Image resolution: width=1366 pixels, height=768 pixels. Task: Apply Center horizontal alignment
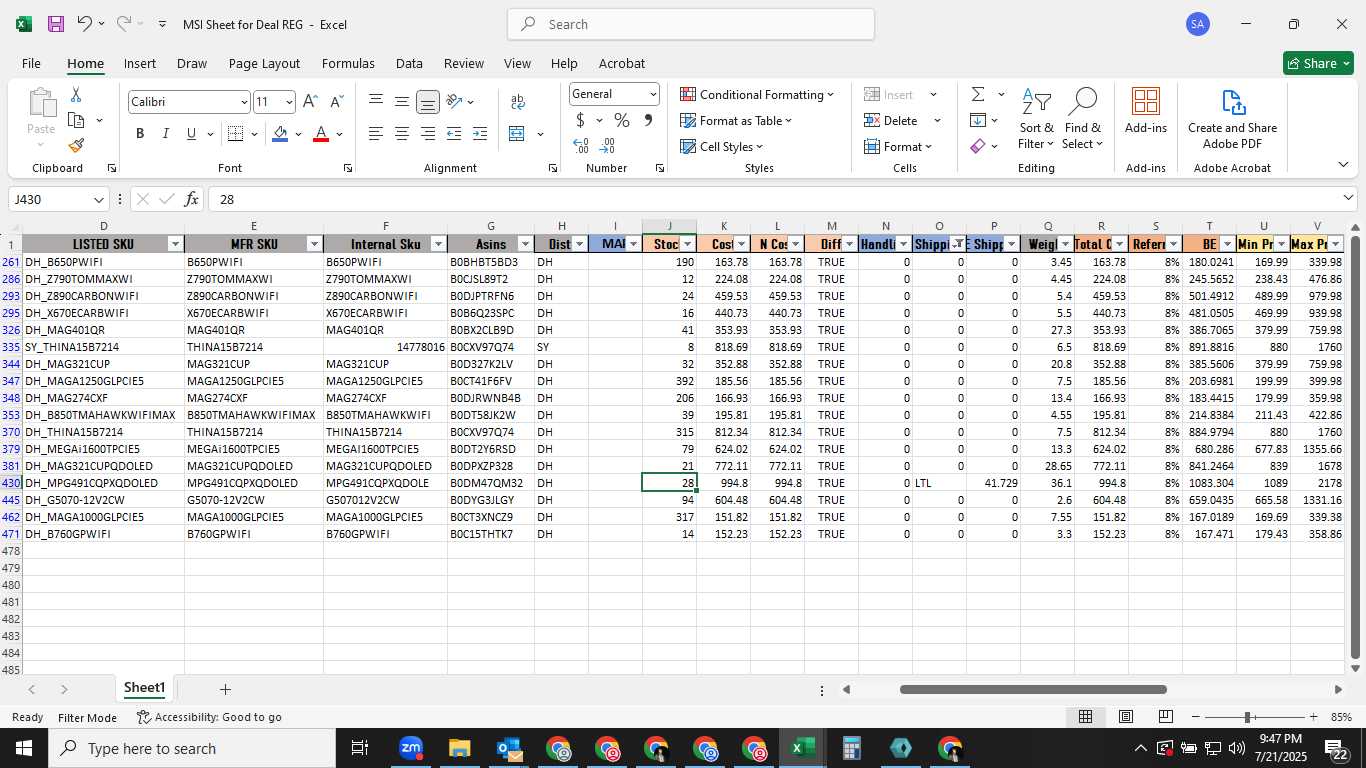click(402, 134)
